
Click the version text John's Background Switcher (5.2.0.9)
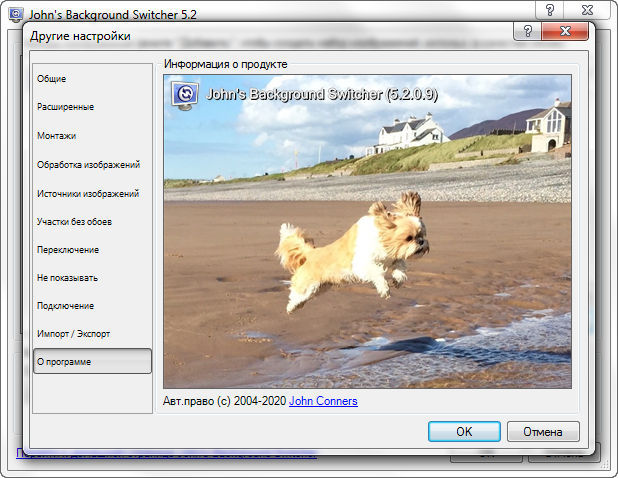click(322, 95)
